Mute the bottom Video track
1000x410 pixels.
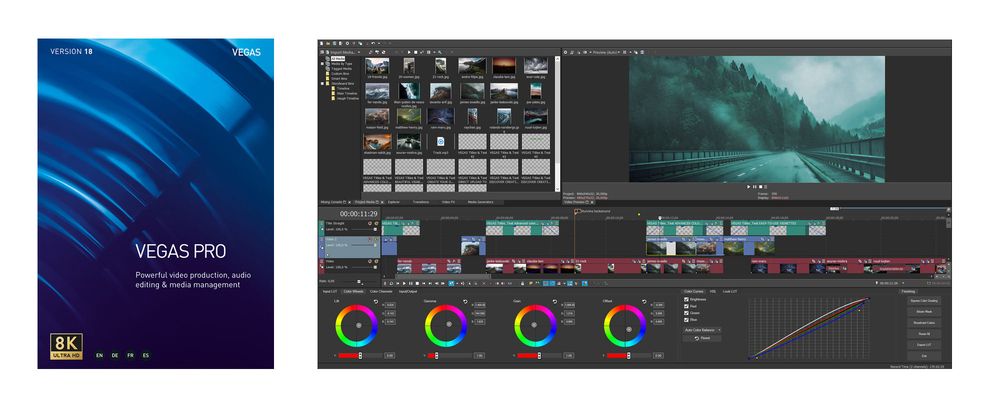click(370, 261)
